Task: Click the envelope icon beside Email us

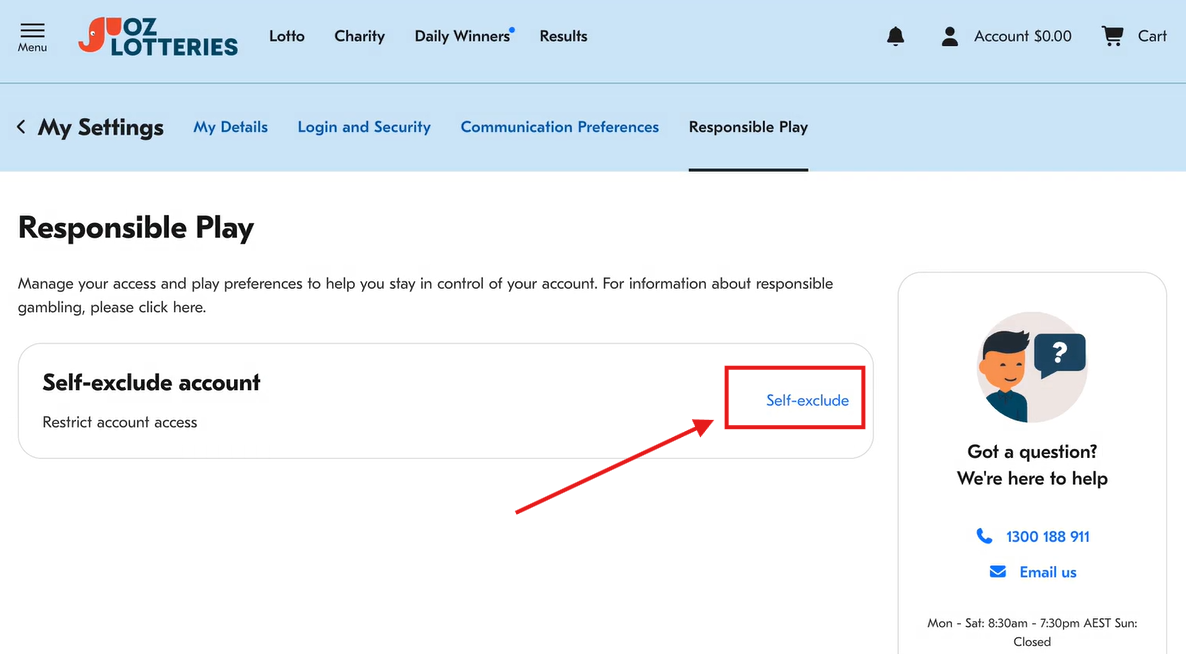Action: [x=998, y=572]
